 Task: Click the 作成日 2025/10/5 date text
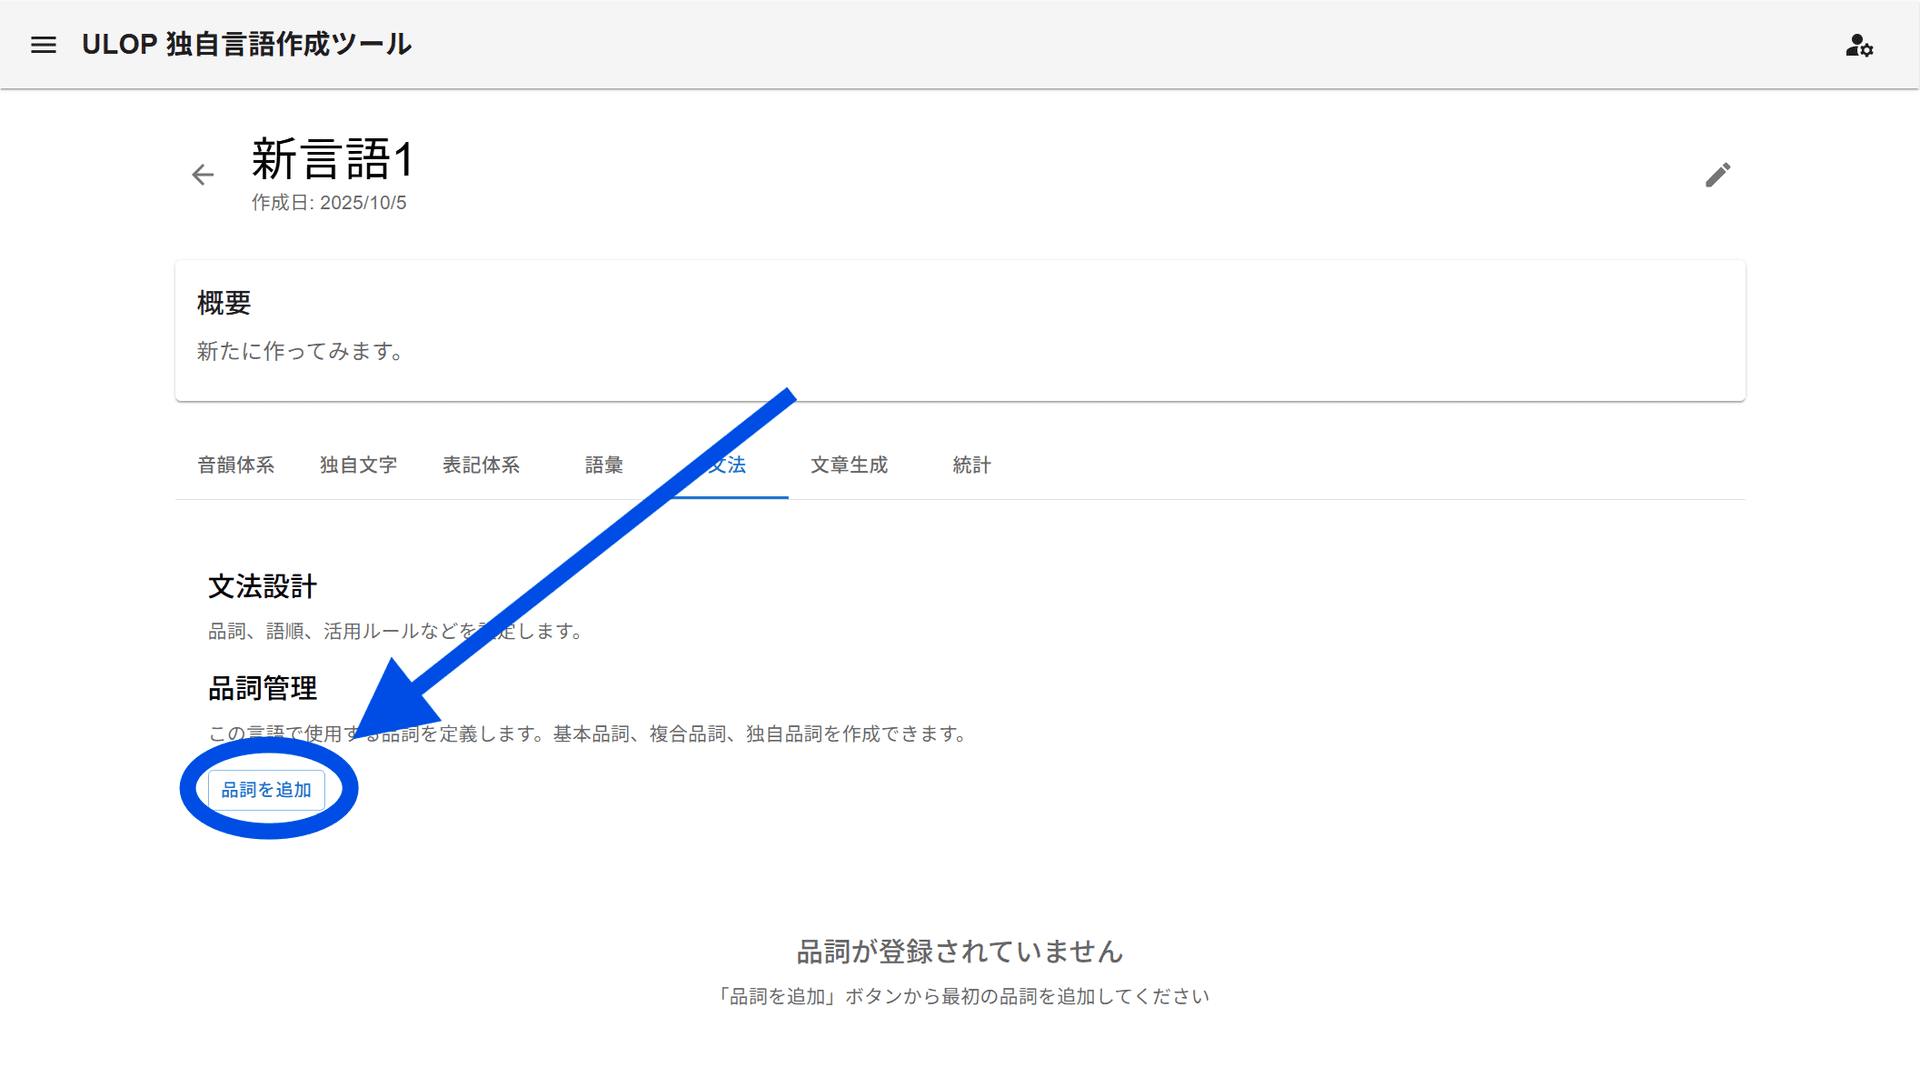pyautogui.click(x=329, y=203)
